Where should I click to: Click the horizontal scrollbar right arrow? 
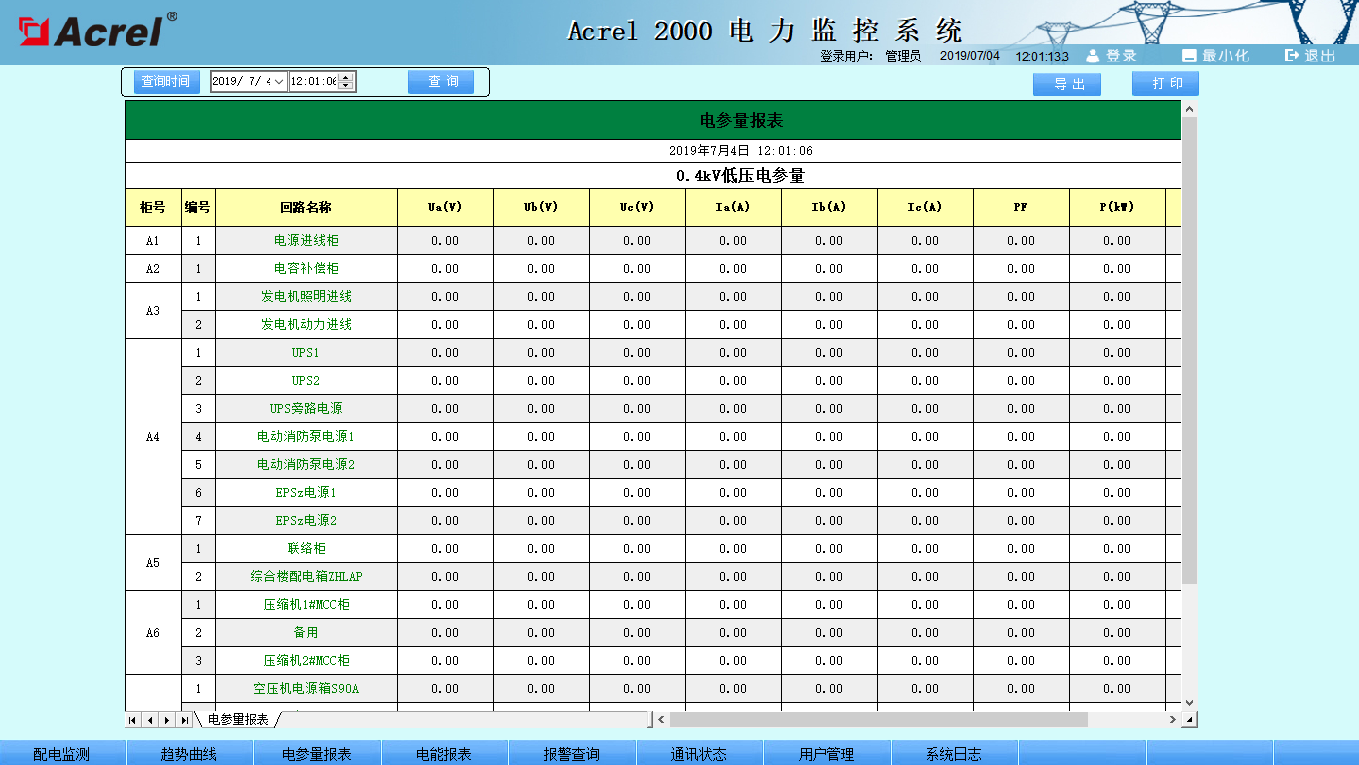(1172, 720)
